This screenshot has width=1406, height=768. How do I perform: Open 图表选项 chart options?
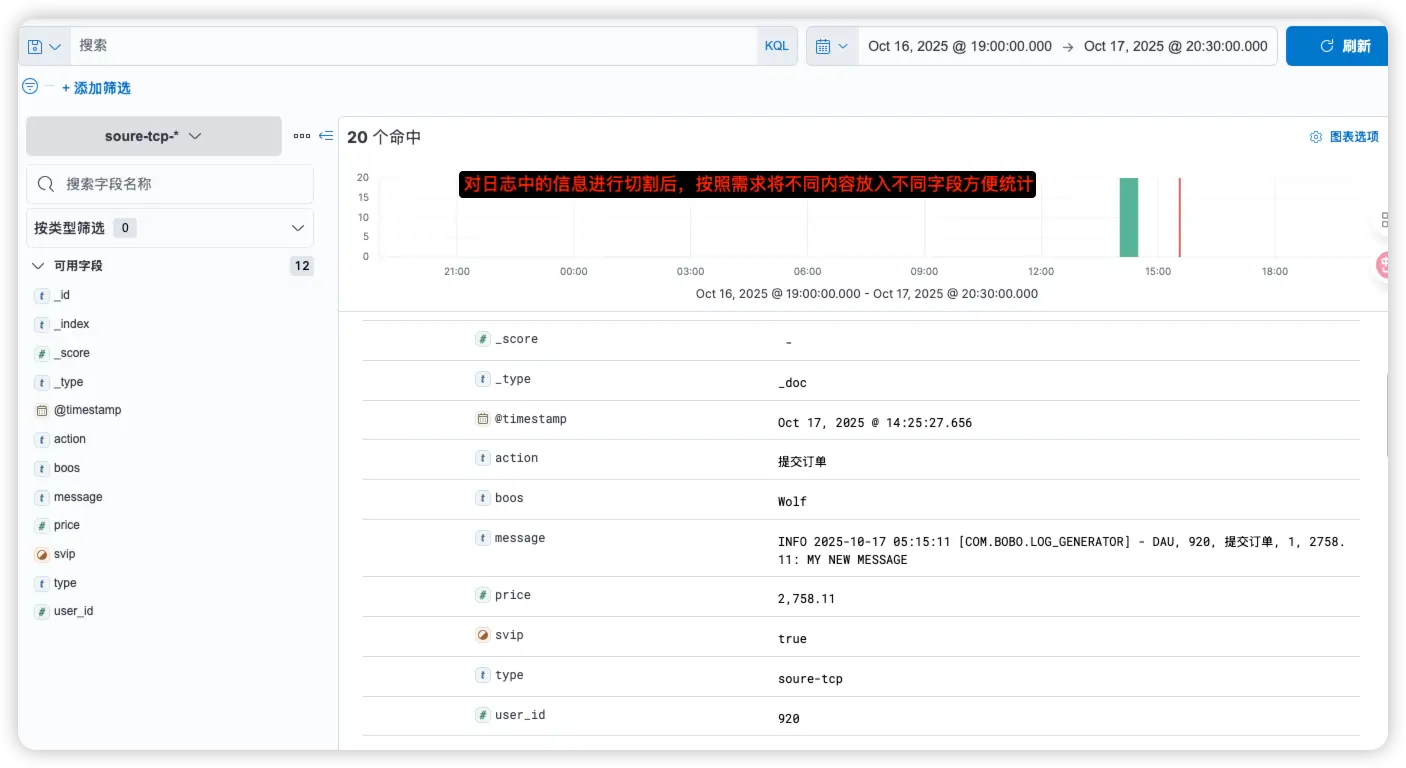(x=1344, y=137)
